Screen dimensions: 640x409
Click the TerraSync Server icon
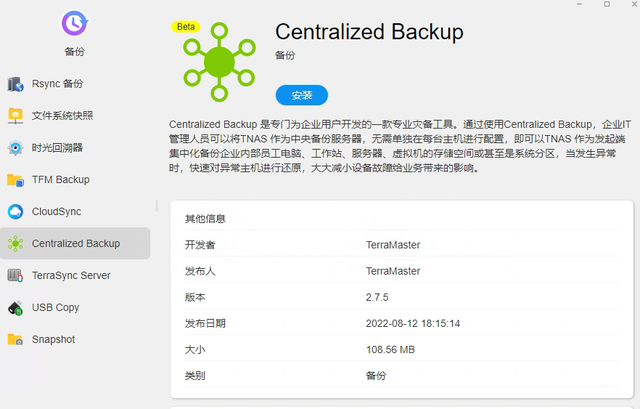click(x=16, y=276)
